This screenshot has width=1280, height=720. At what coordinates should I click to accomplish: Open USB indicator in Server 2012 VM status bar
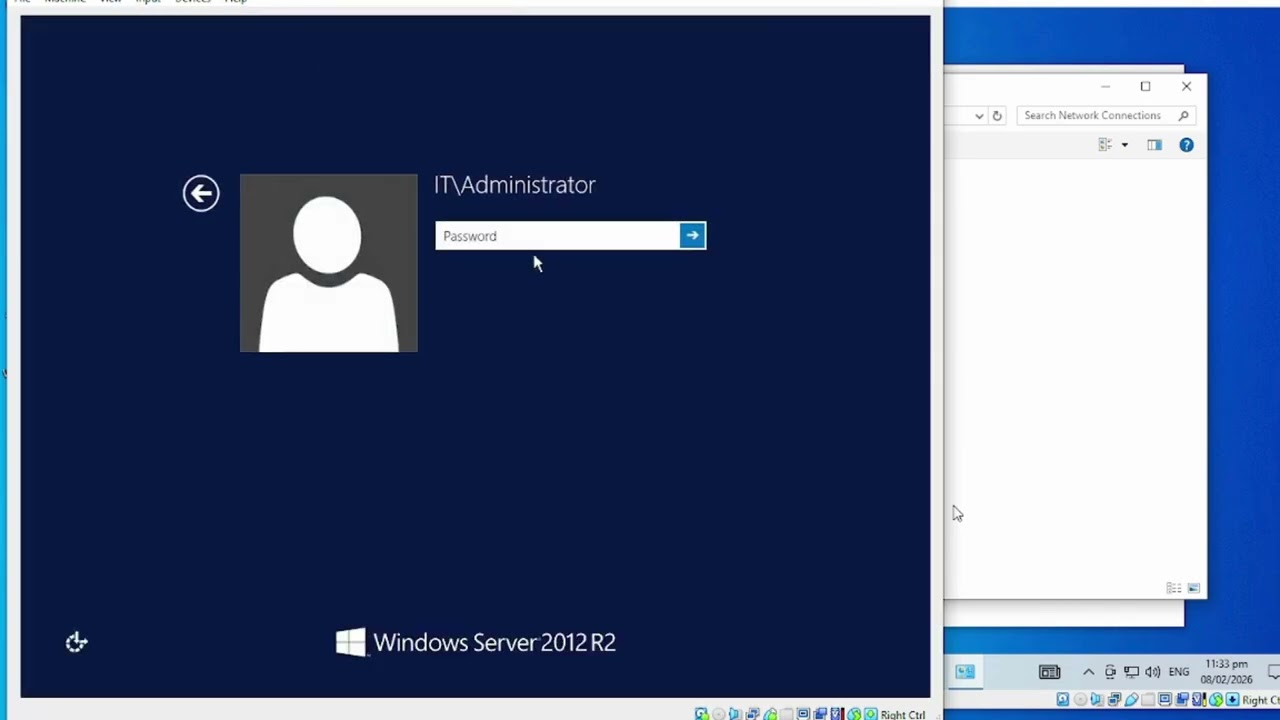coord(770,714)
